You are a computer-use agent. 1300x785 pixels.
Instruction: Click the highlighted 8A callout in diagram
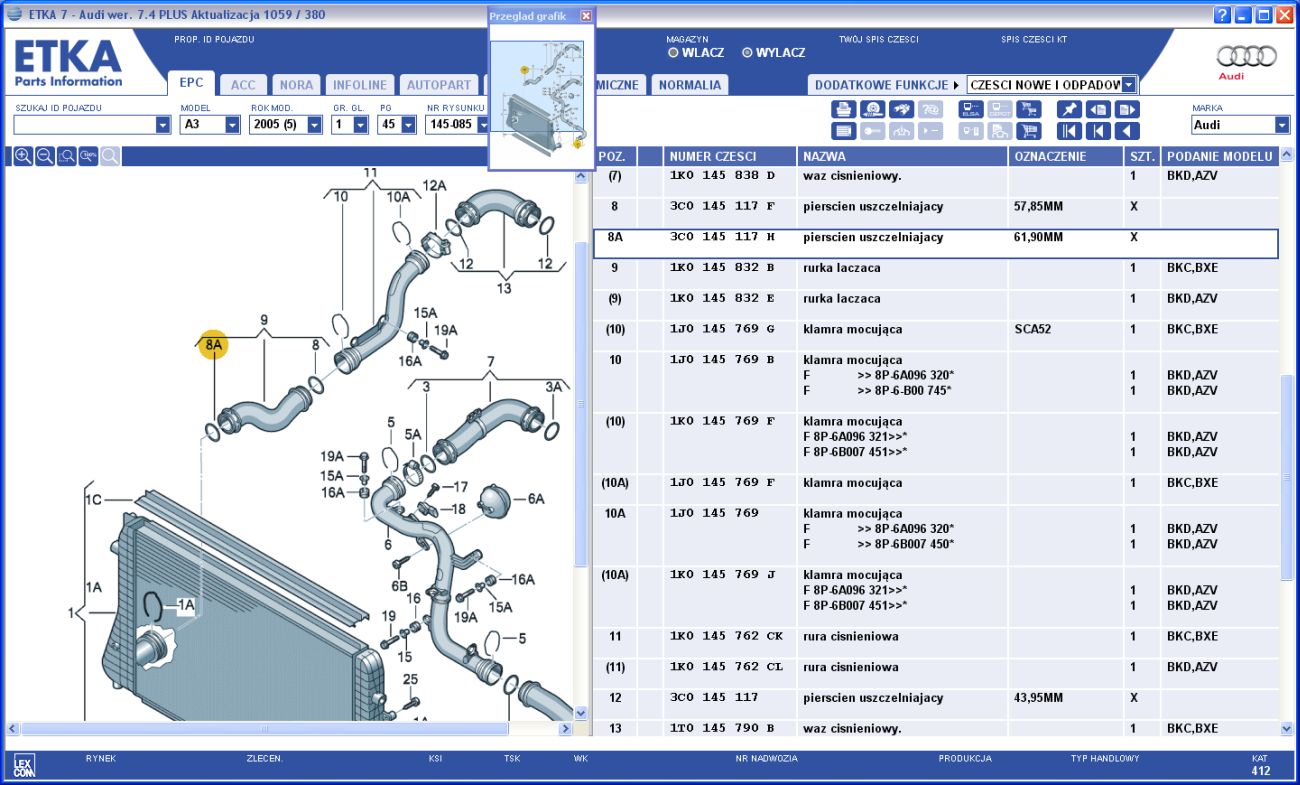pos(213,346)
